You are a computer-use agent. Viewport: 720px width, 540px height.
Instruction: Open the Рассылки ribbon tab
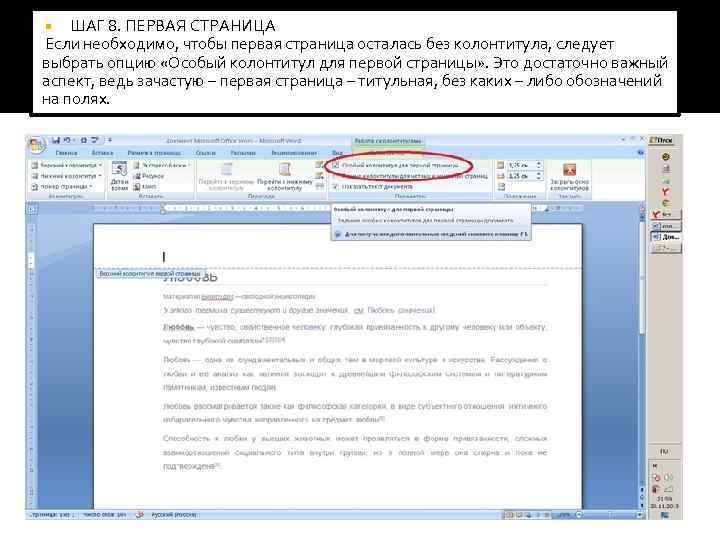click(243, 153)
